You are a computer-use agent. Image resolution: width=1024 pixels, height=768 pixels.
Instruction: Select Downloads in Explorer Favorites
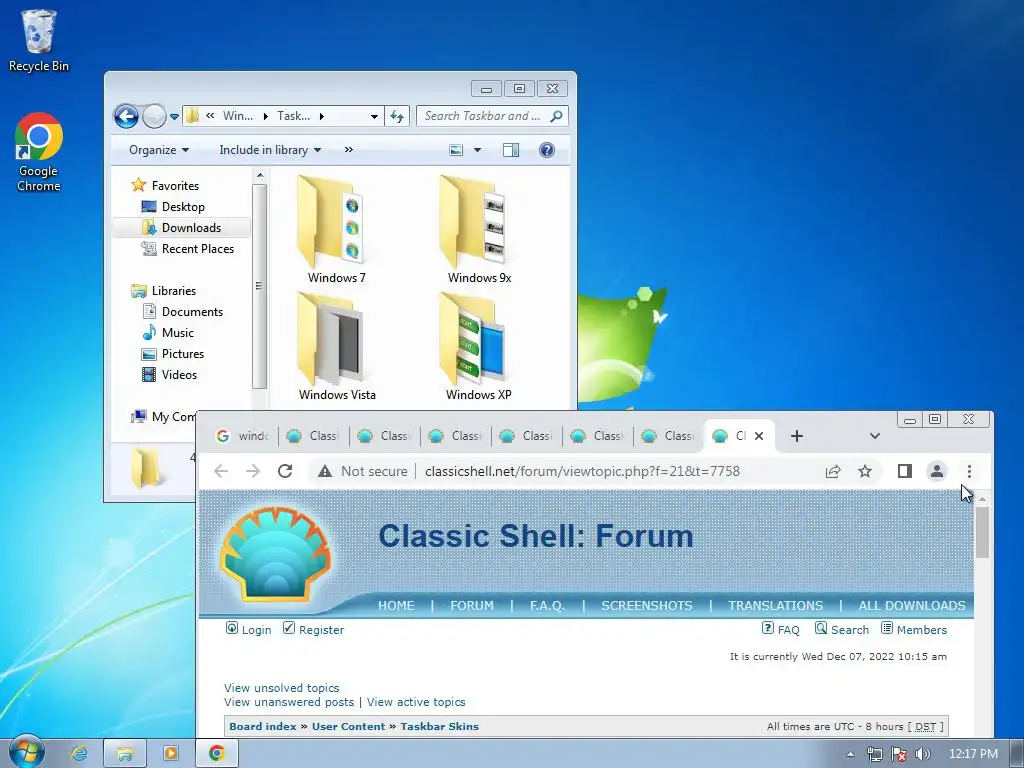click(x=182, y=227)
